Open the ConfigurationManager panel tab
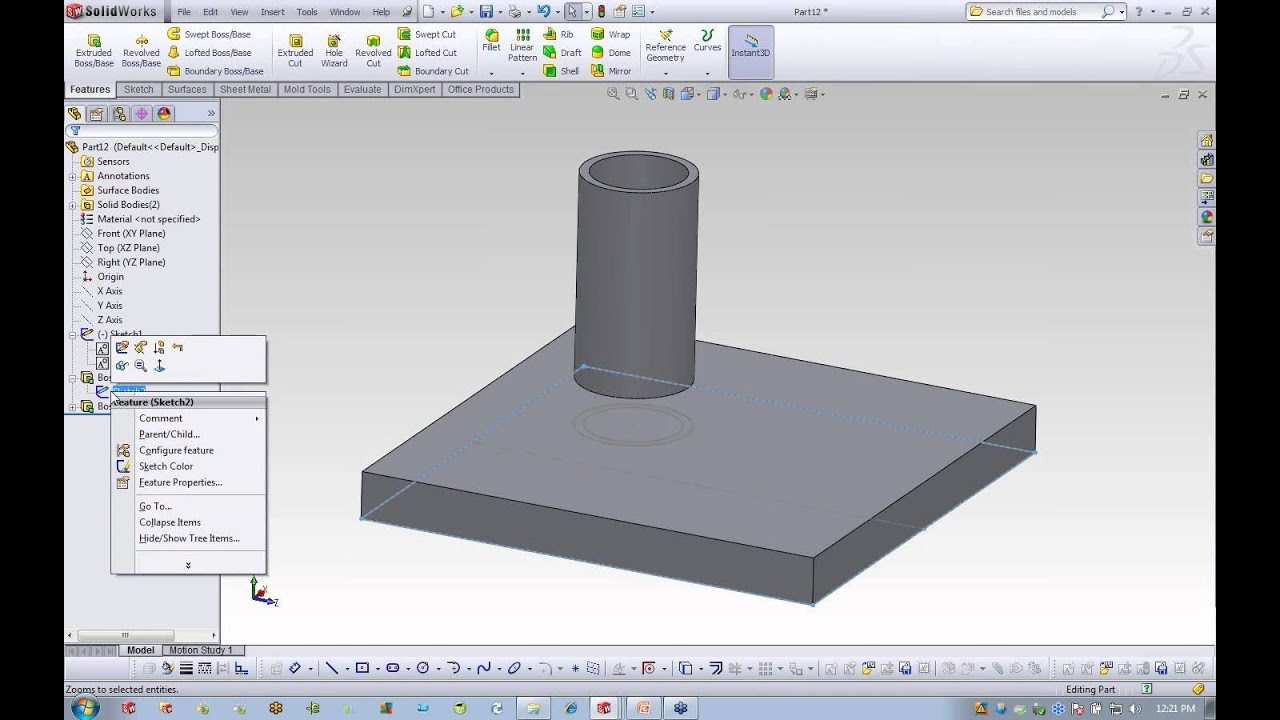This screenshot has height=720, width=1280. (119, 114)
